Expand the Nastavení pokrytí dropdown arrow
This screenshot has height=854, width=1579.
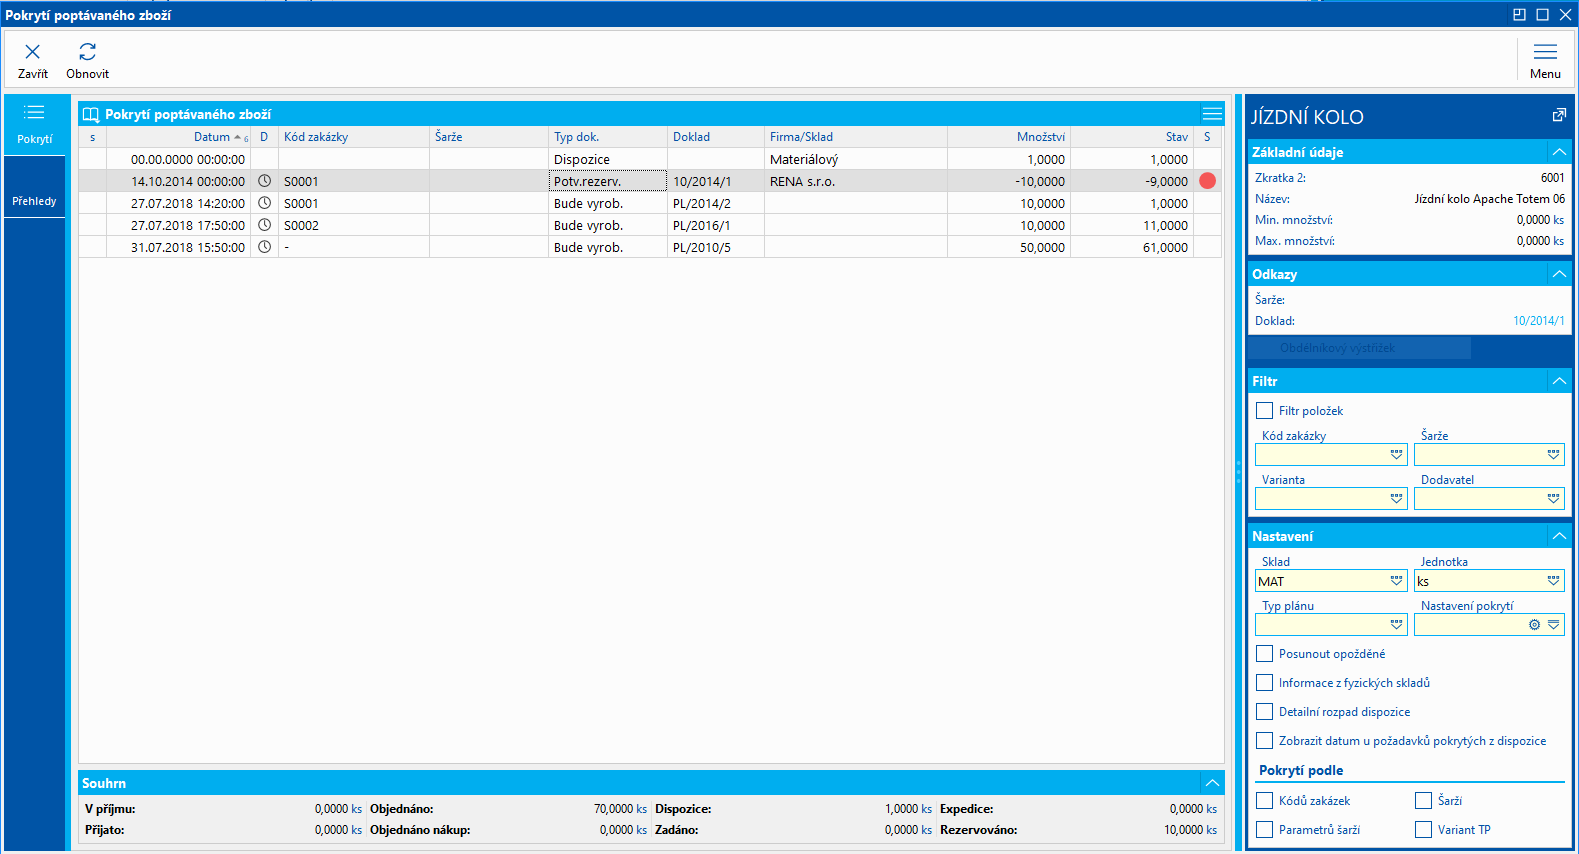[1554, 625]
